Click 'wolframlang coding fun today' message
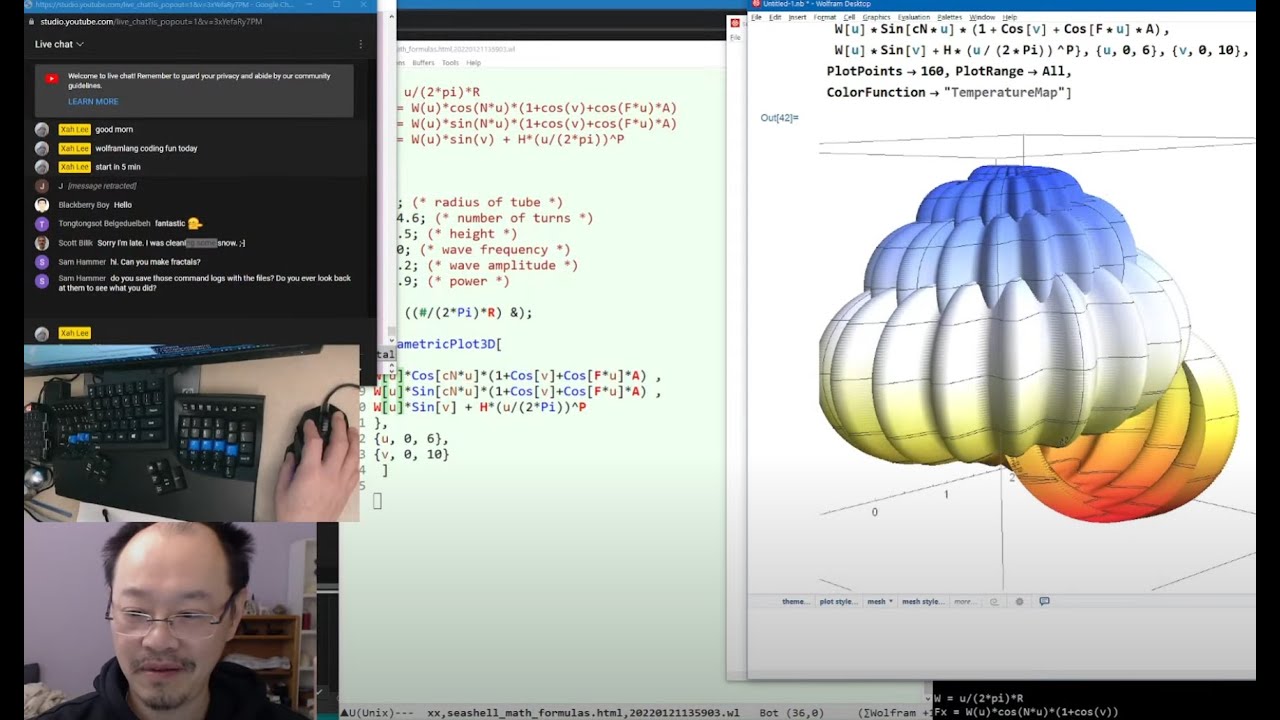The width and height of the screenshot is (1280, 720). click(146, 148)
